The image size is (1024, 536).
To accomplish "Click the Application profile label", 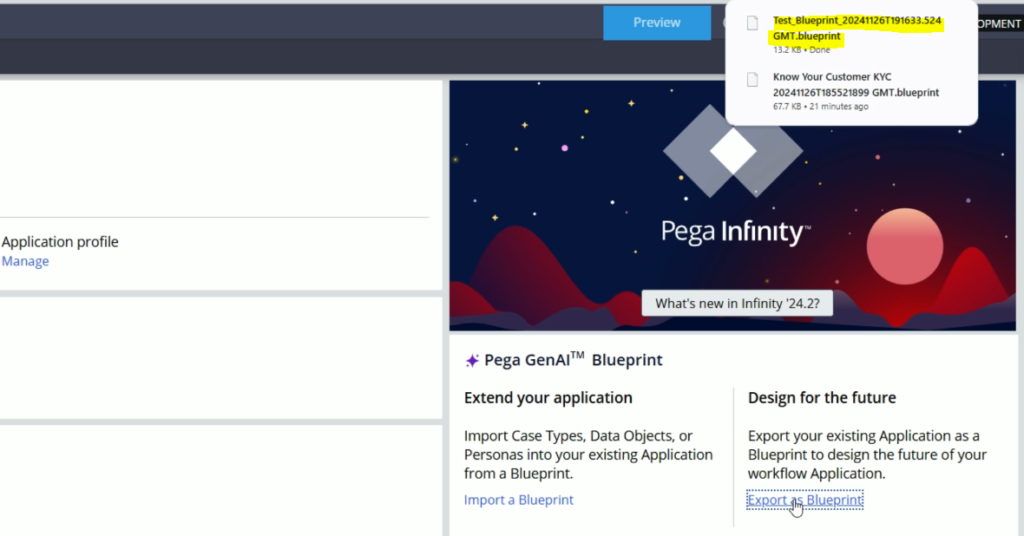I will click(60, 242).
